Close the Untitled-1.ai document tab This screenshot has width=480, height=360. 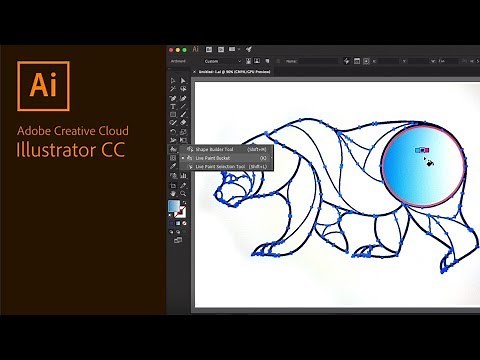coord(194,72)
